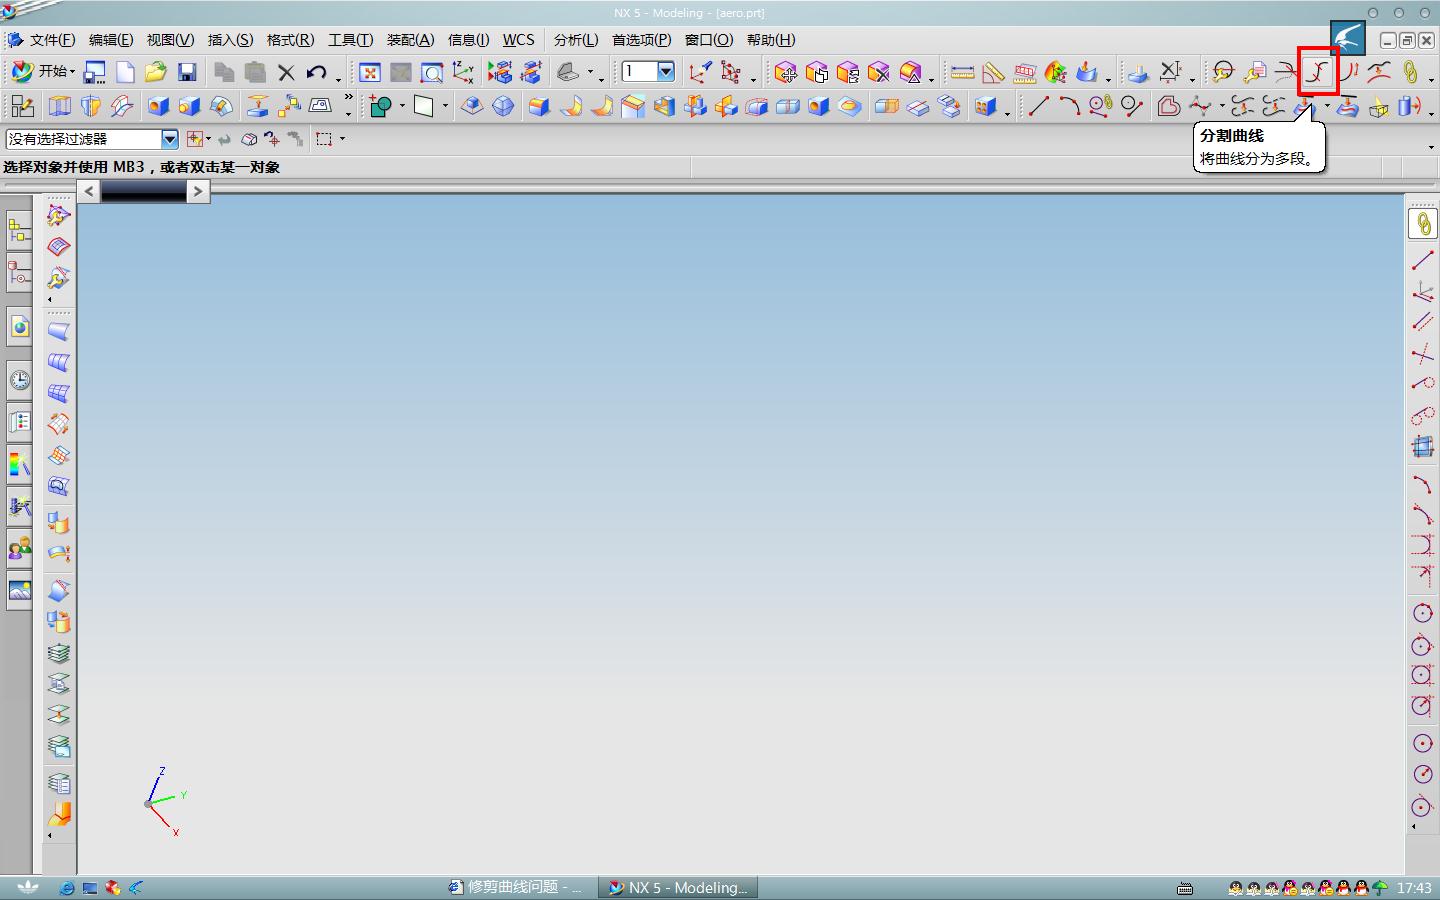Viewport: 1440px width, 900px height.
Task: Select the Divide Curve (分割曲线) tool
Action: [1318, 72]
